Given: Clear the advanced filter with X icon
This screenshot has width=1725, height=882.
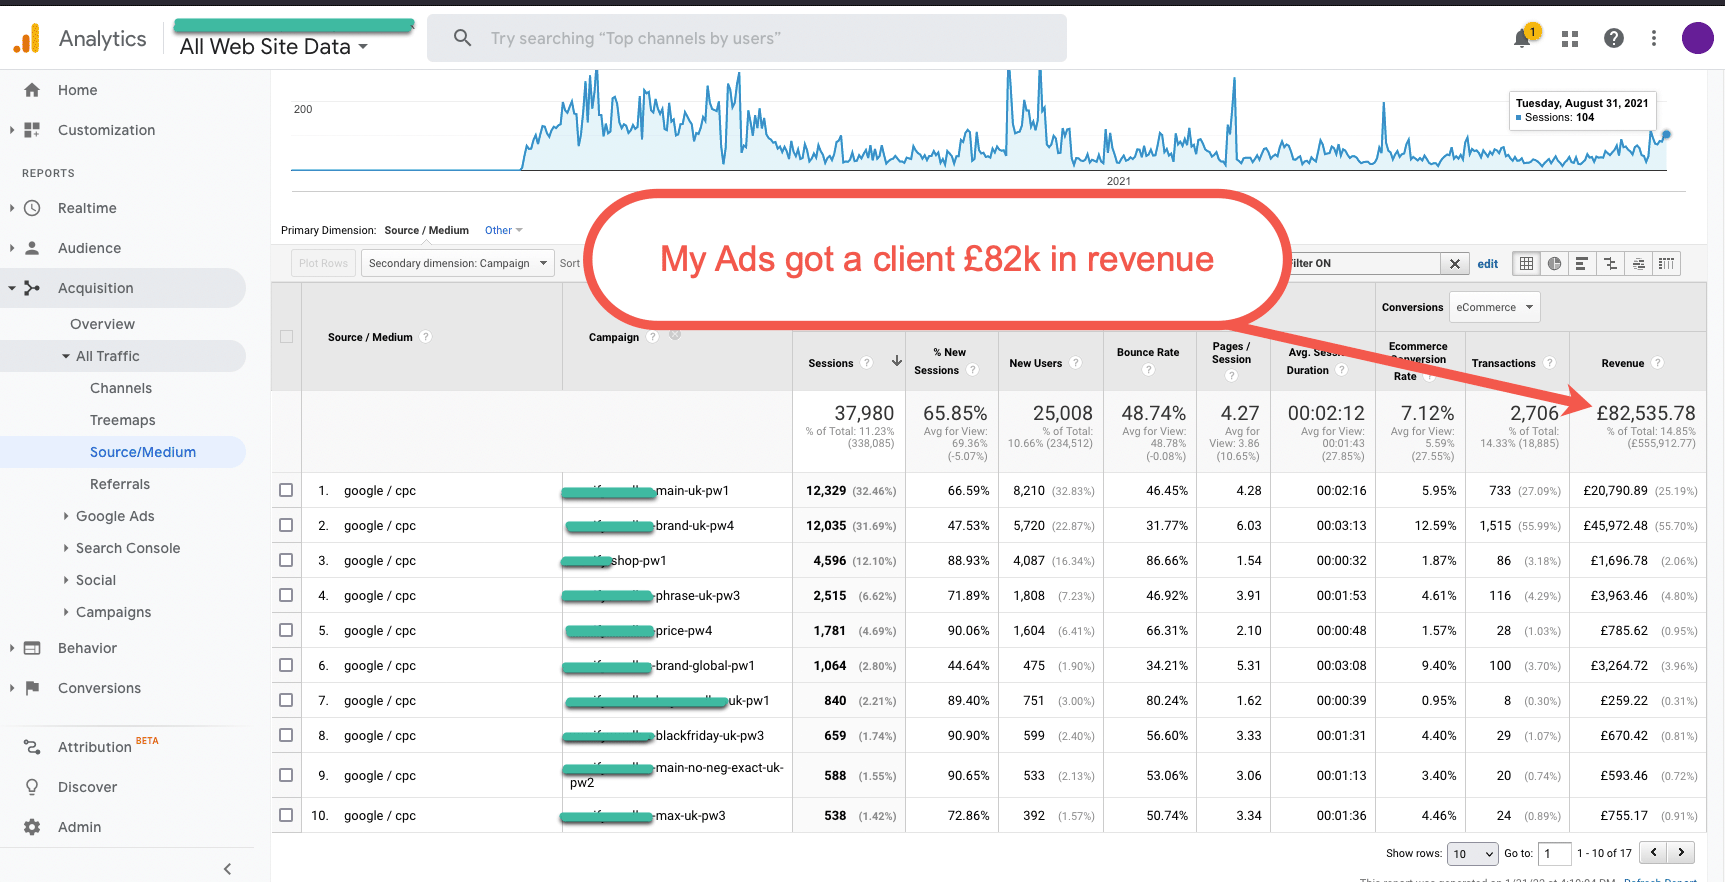Looking at the screenshot, I should (x=1455, y=264).
